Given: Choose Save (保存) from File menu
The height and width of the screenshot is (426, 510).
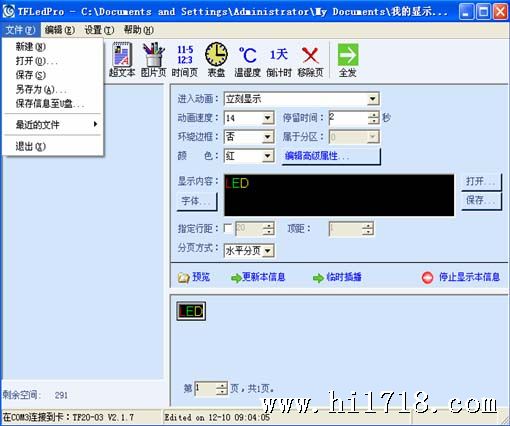Looking at the screenshot, I should pos(53,75).
